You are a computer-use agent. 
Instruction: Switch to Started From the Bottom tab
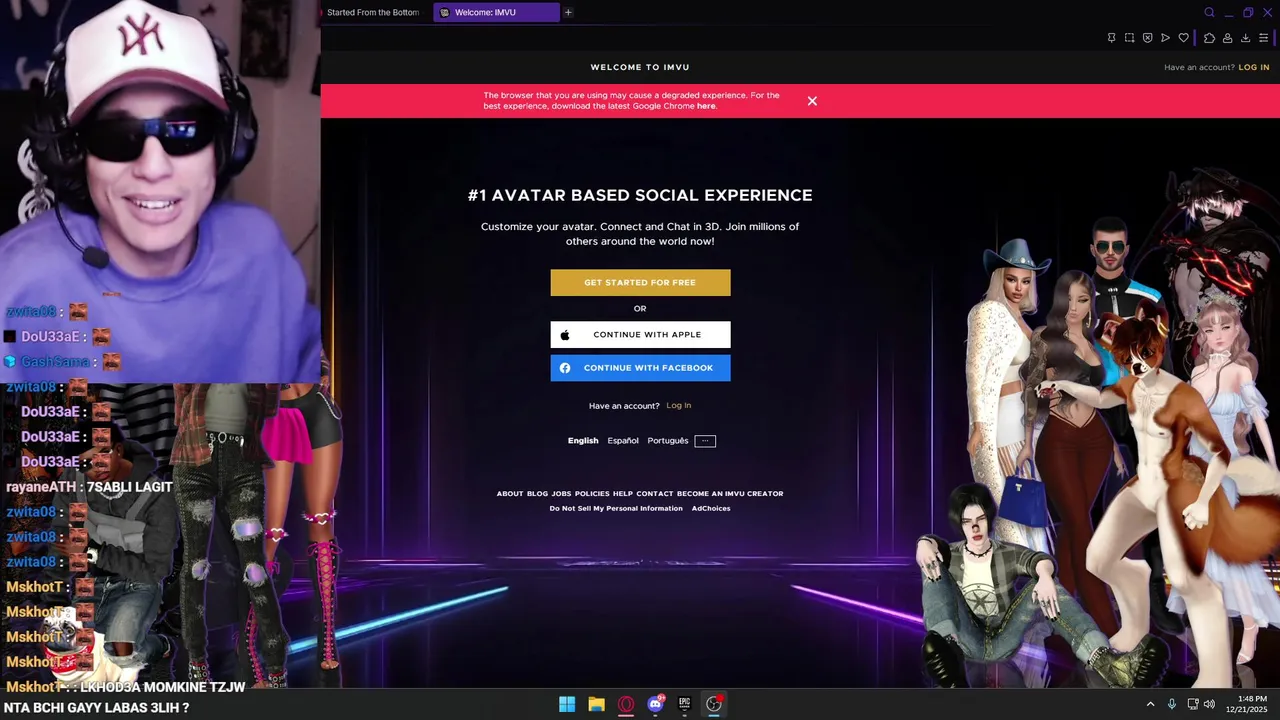(x=372, y=12)
